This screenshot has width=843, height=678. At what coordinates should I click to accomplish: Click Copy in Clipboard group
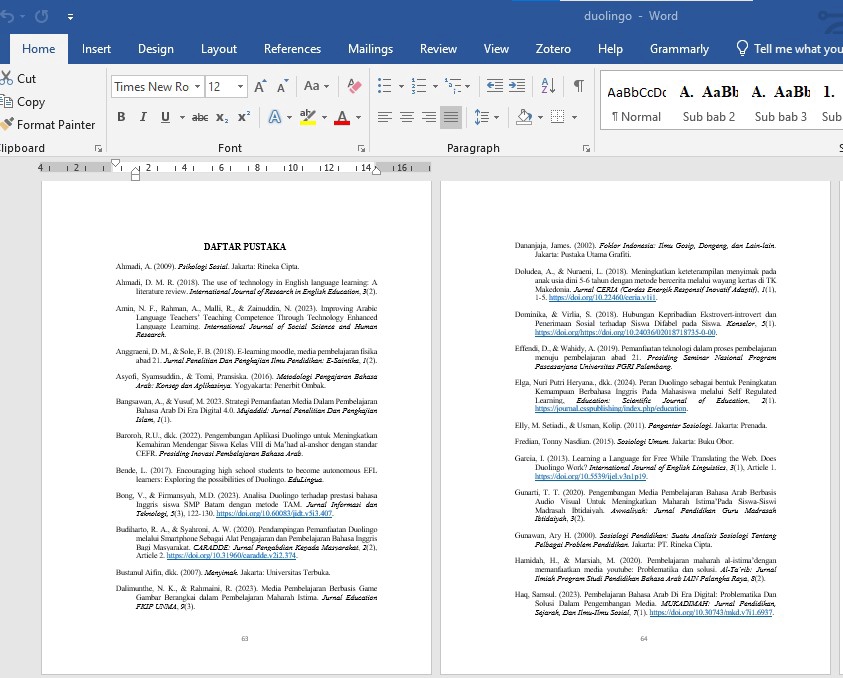point(23,102)
